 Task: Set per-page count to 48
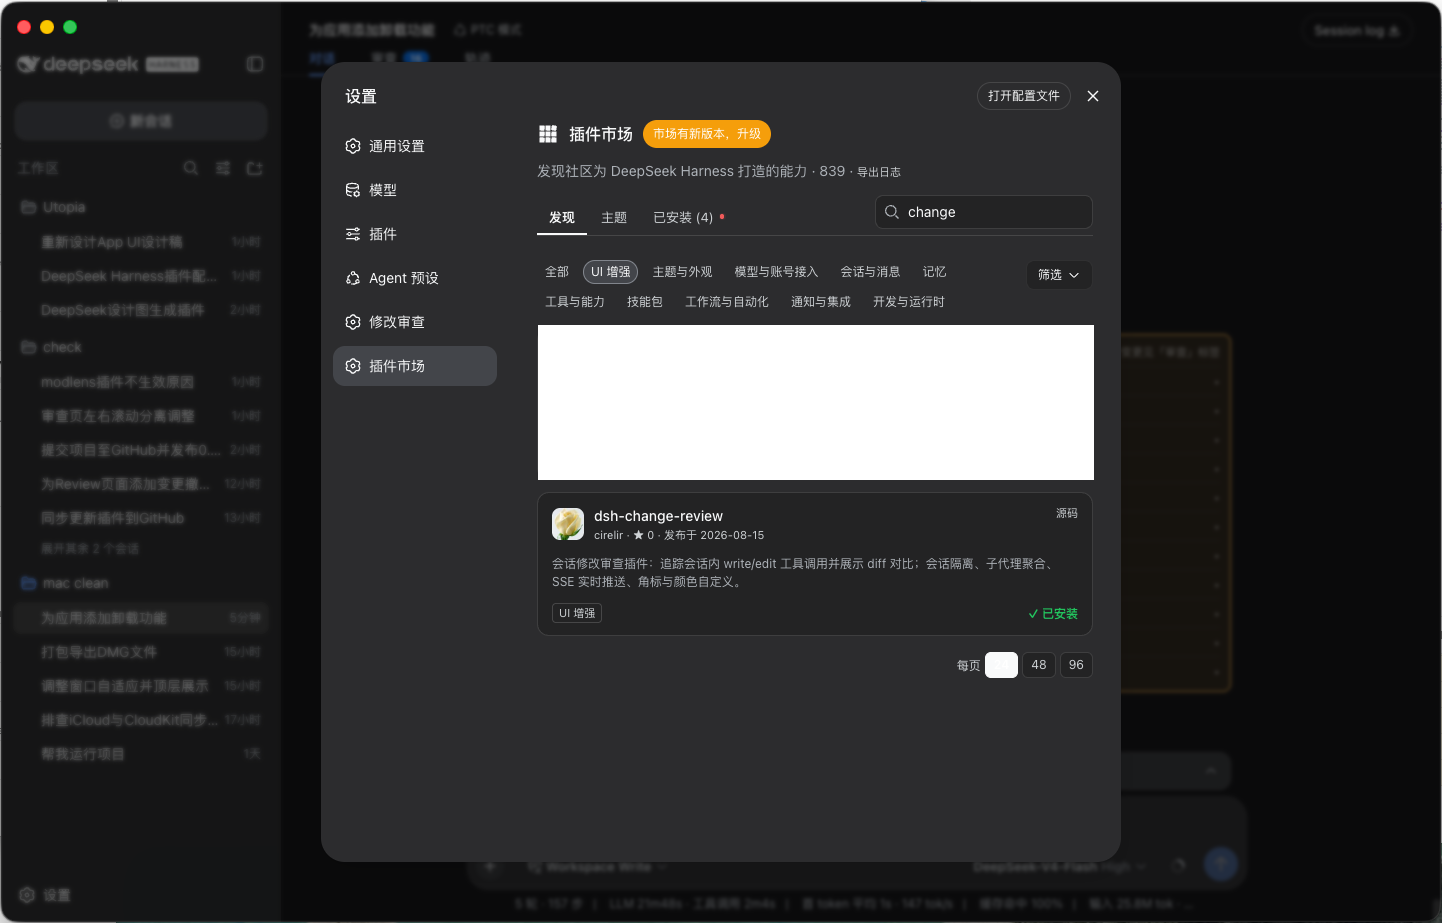(1039, 665)
